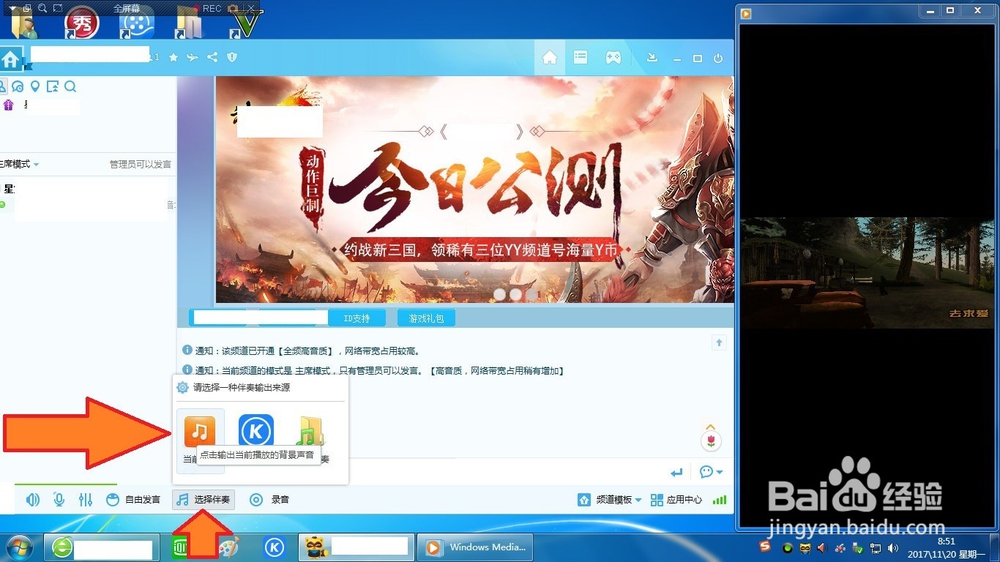Click the scroll-to-top arrow in chat area
This screenshot has height=562, width=1000.
[719, 343]
